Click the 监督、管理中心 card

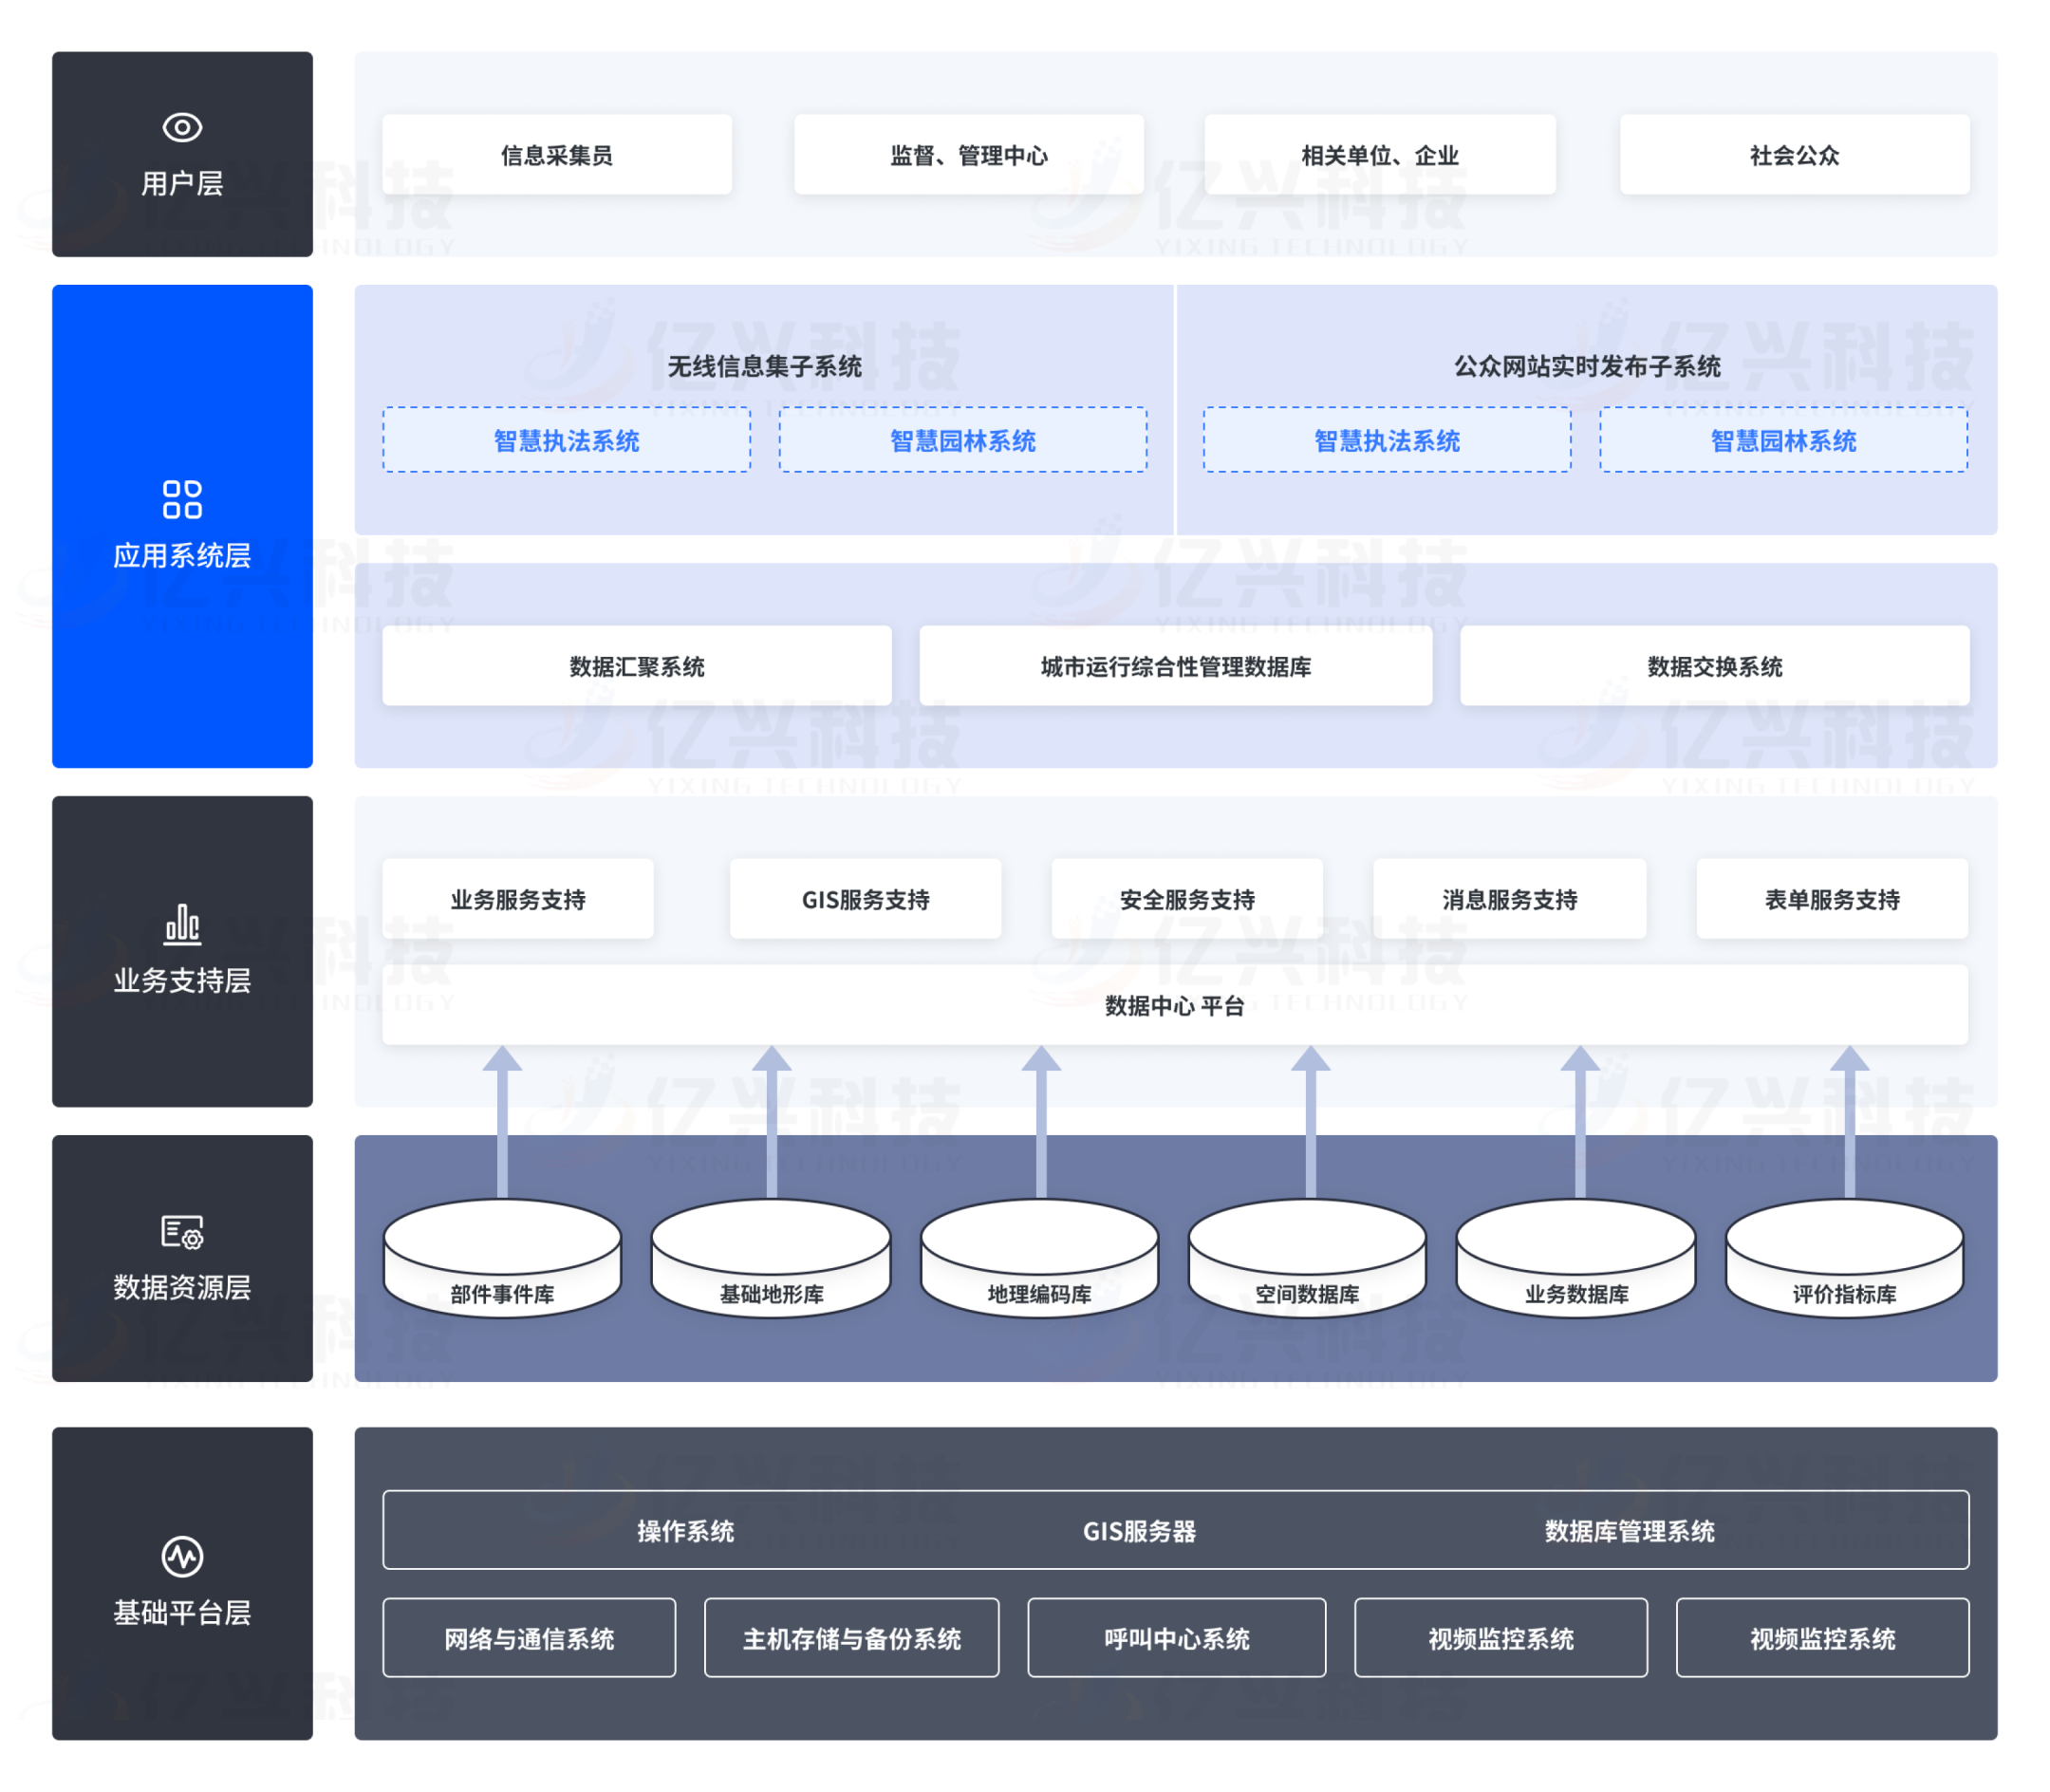pyautogui.click(x=969, y=155)
